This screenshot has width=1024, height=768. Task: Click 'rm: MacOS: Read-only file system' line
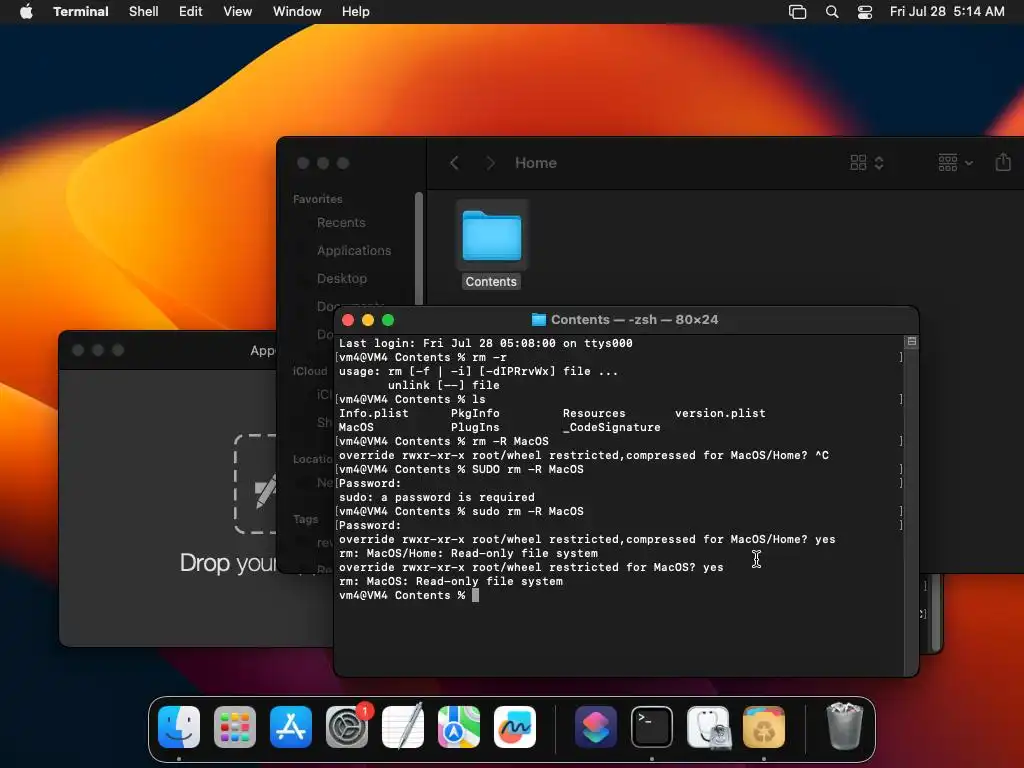[451, 581]
